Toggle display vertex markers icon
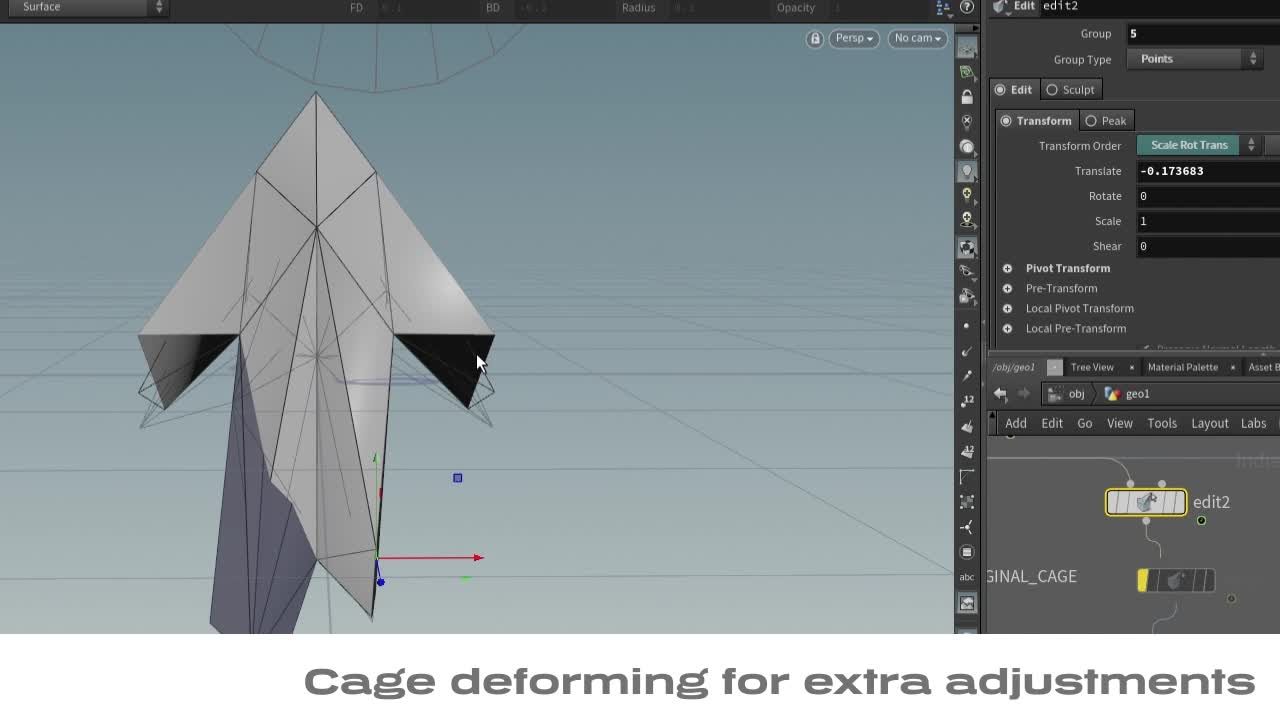 point(967,501)
